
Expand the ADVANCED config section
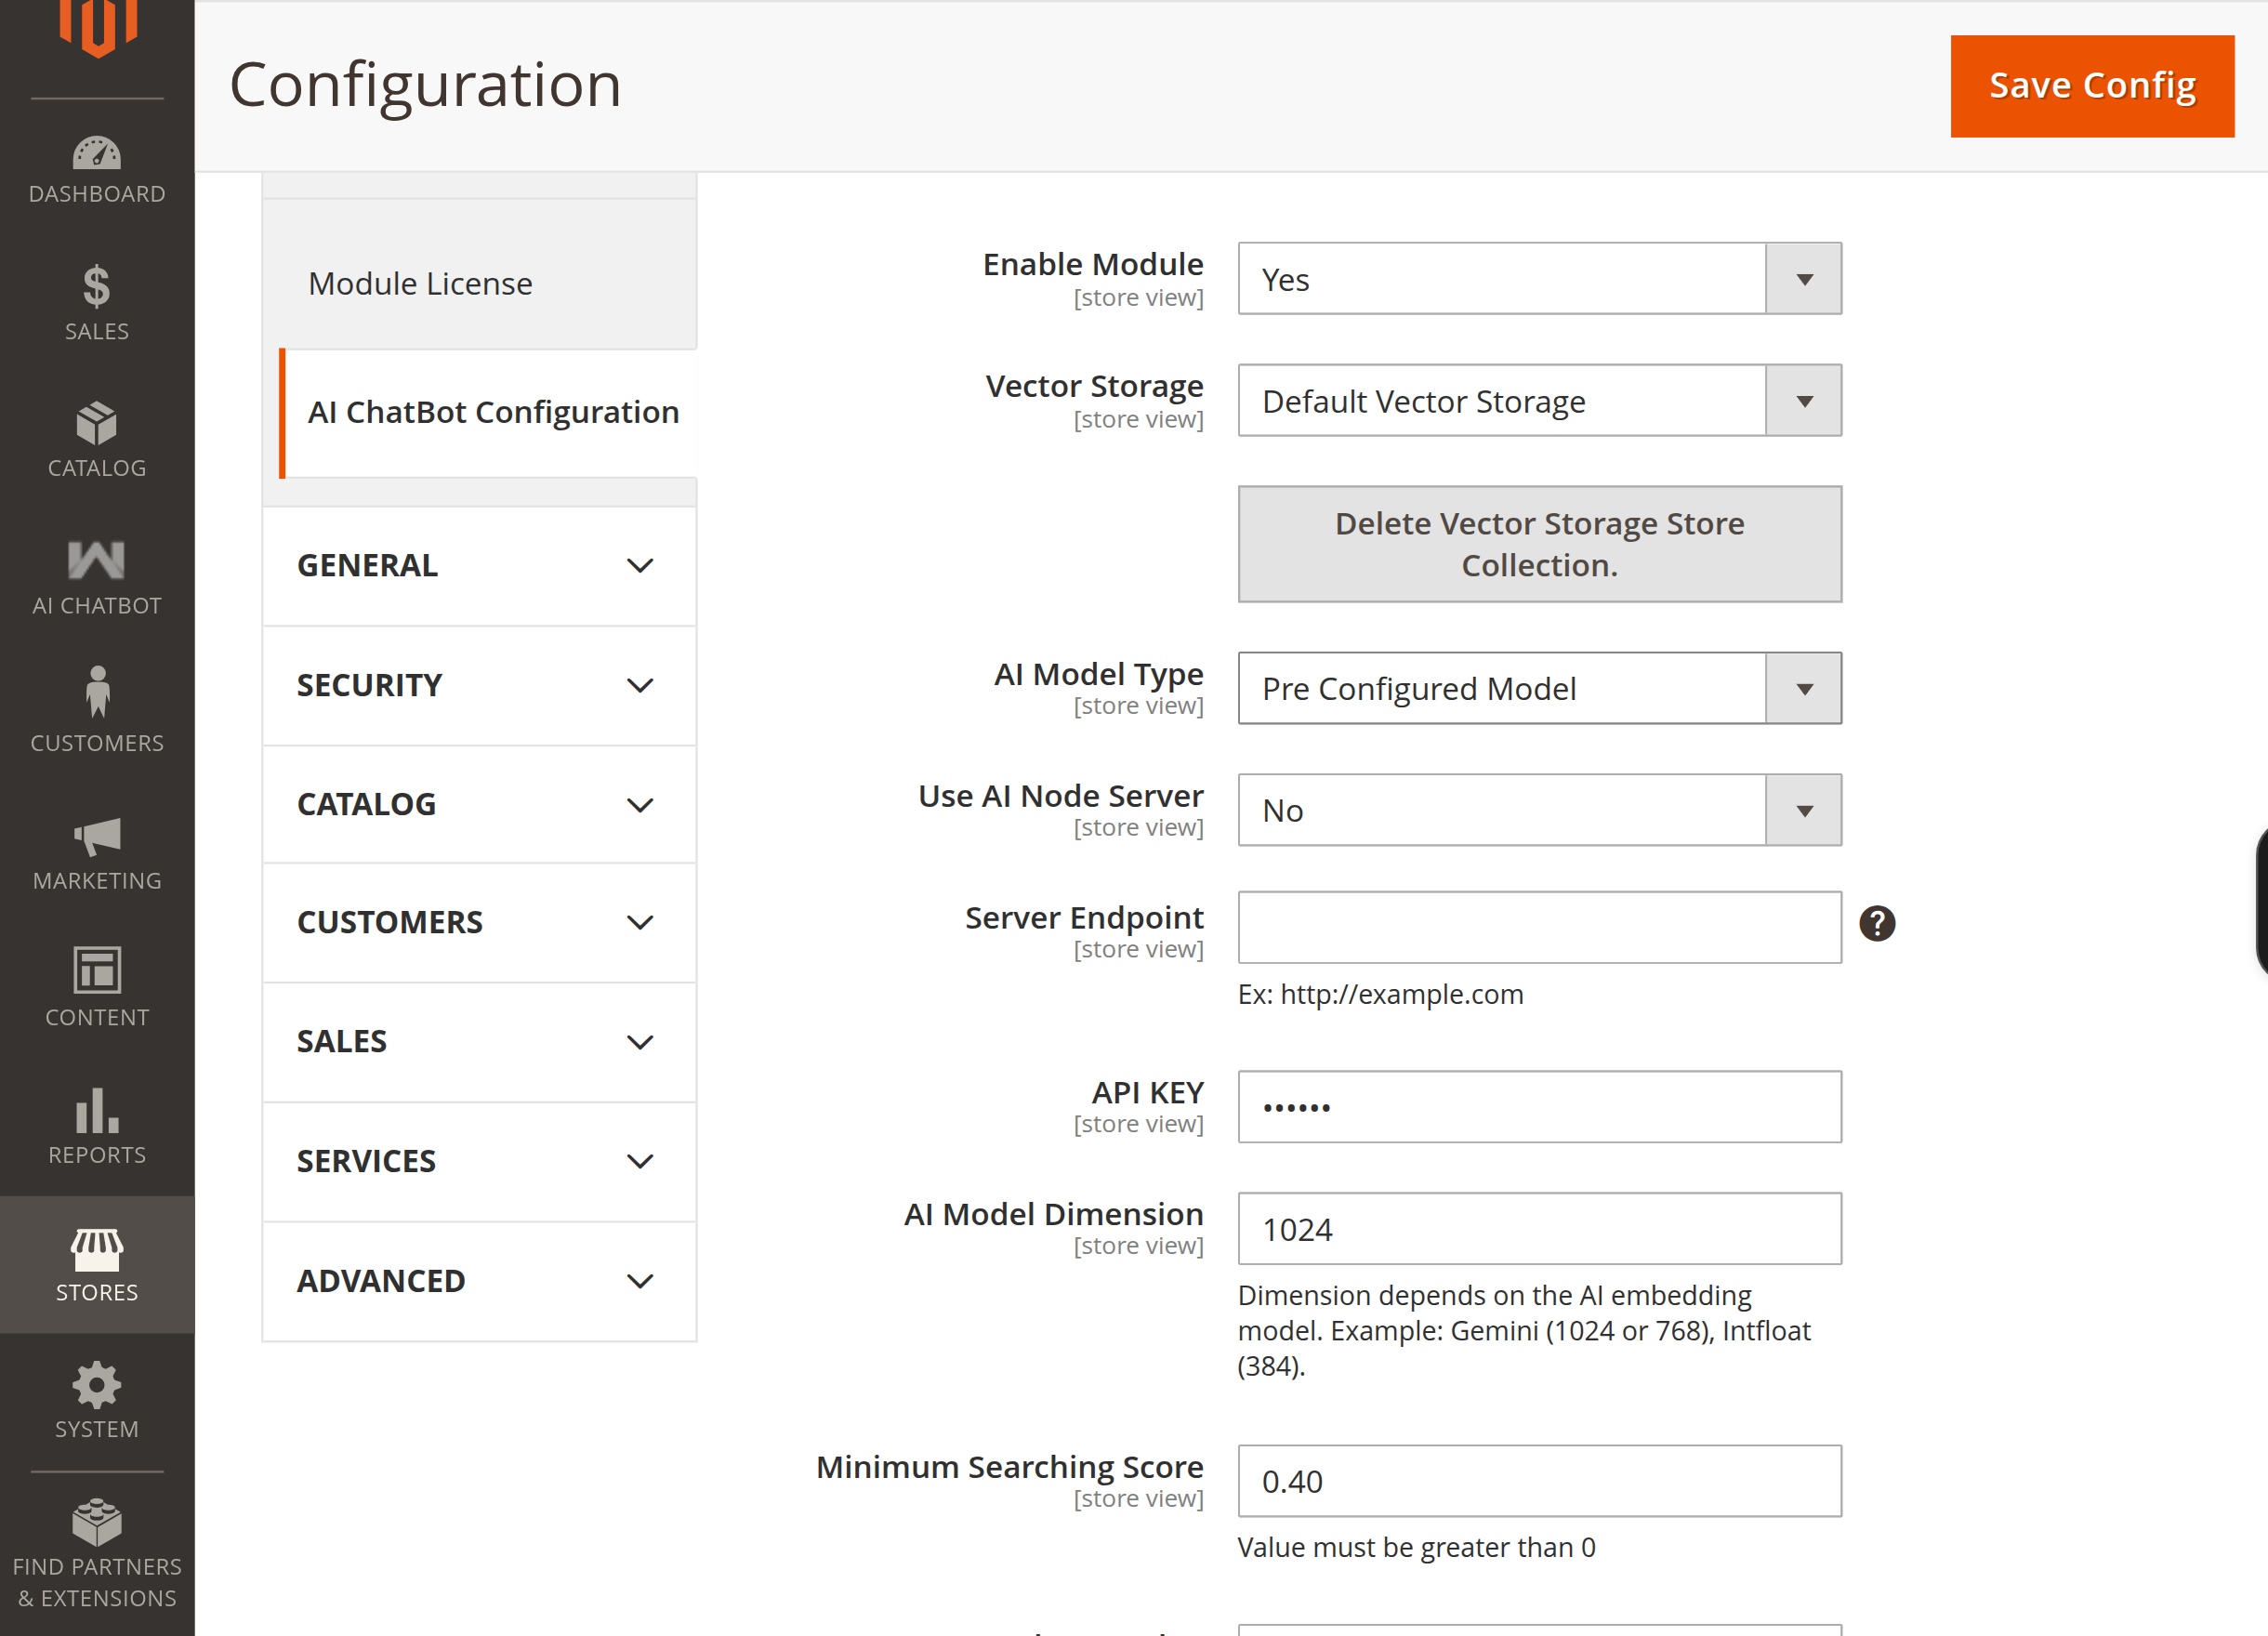pos(479,1281)
